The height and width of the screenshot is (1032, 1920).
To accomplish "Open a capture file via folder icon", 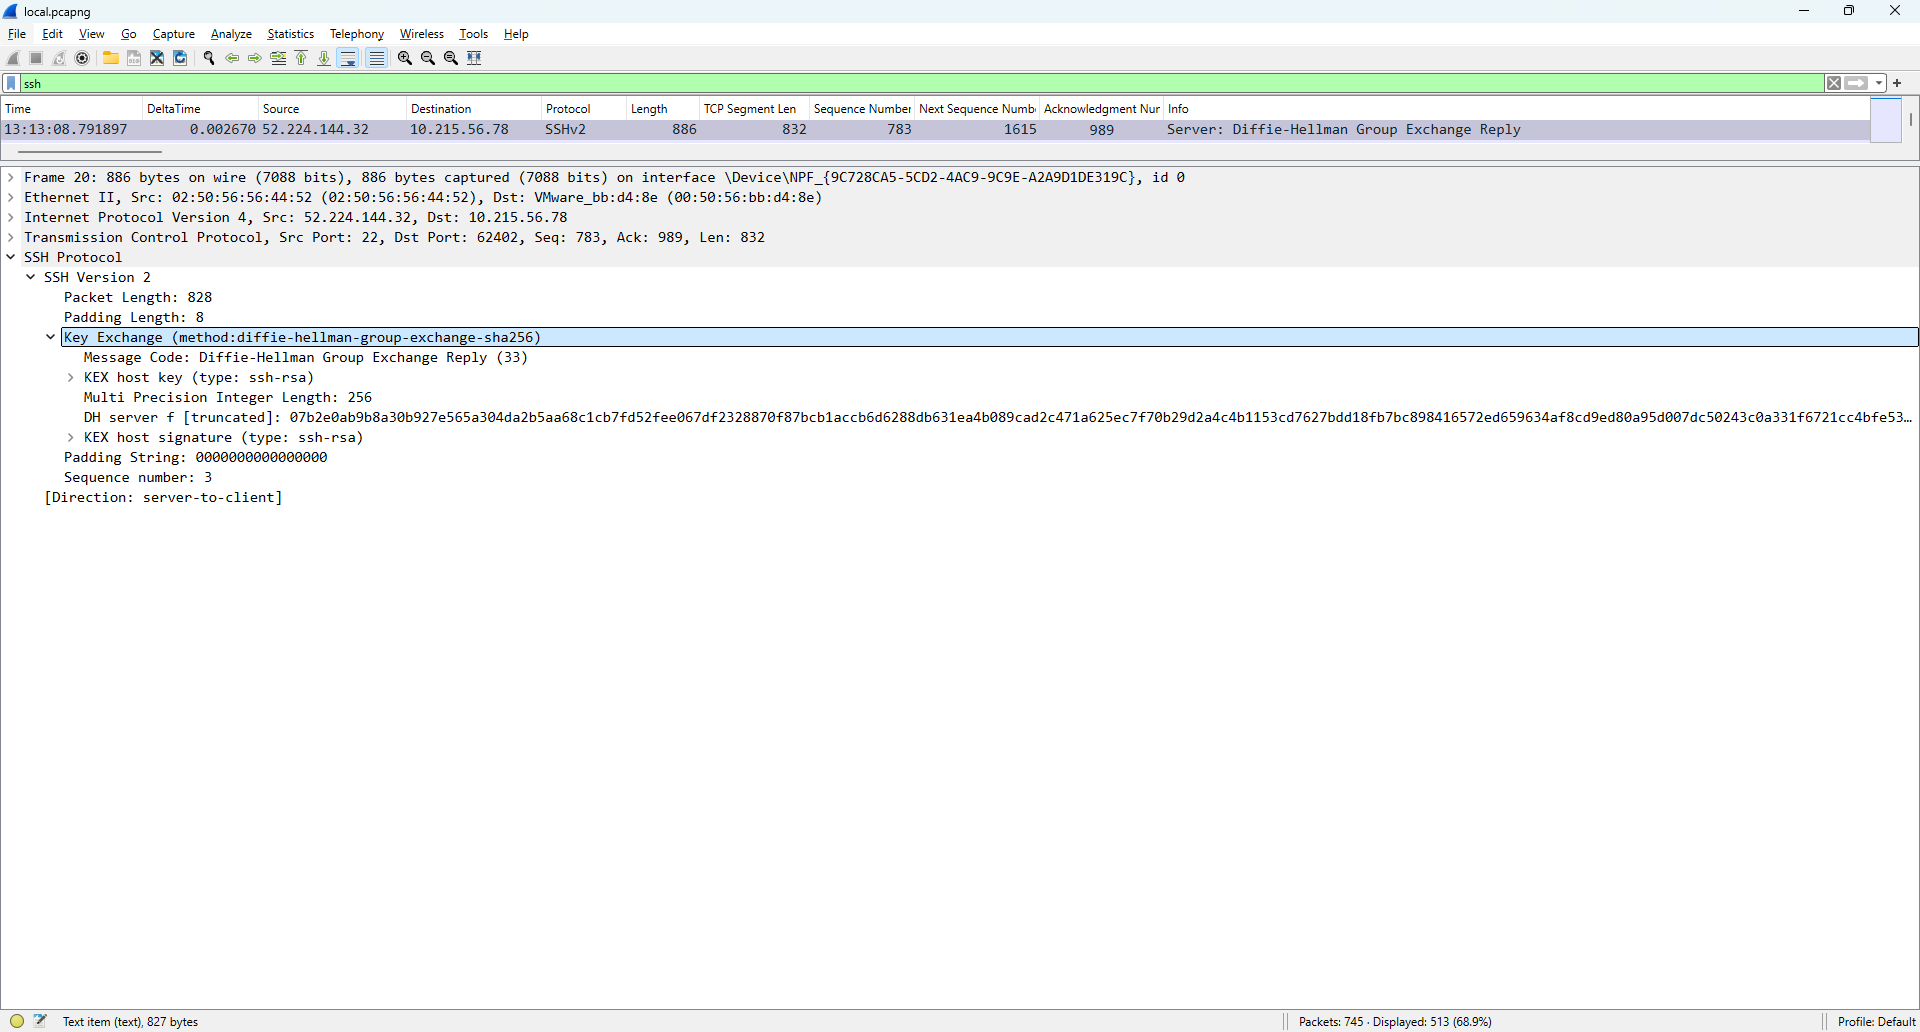I will coord(110,58).
